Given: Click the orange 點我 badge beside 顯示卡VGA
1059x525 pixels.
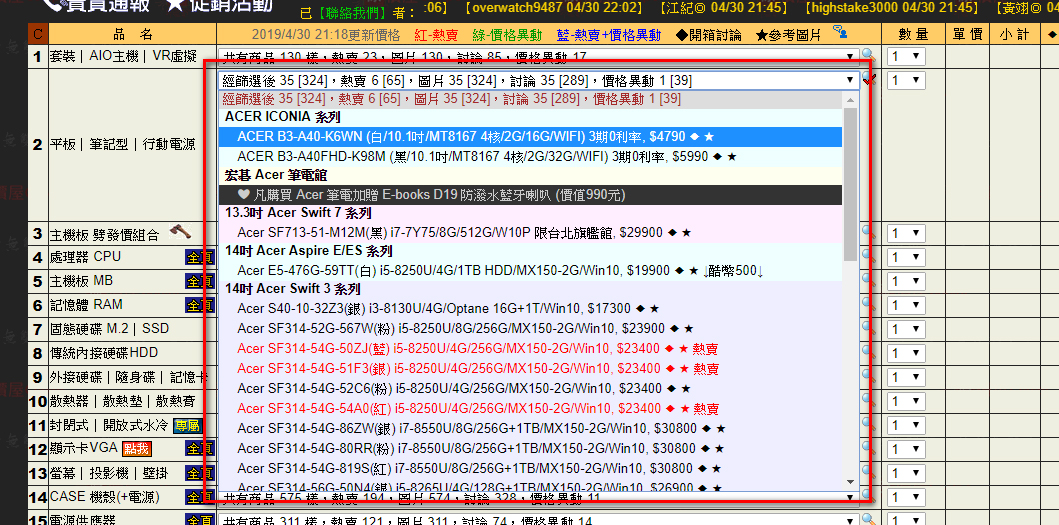Looking at the screenshot, I should 136,449.
